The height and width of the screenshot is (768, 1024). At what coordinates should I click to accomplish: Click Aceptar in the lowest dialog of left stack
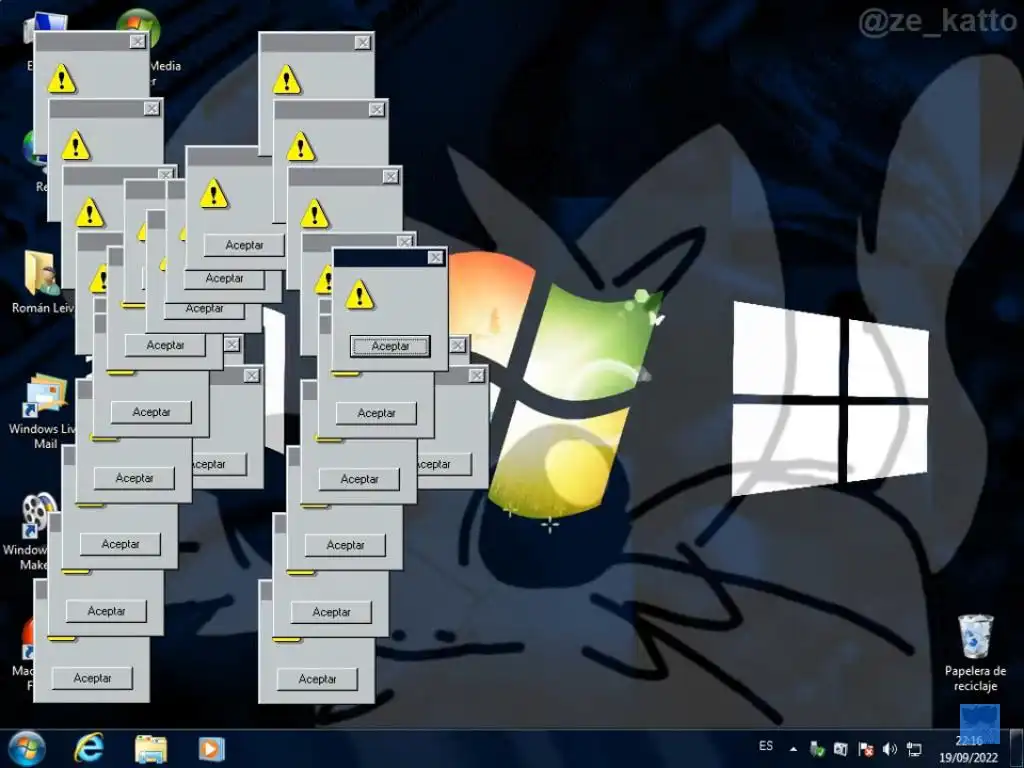pos(92,678)
